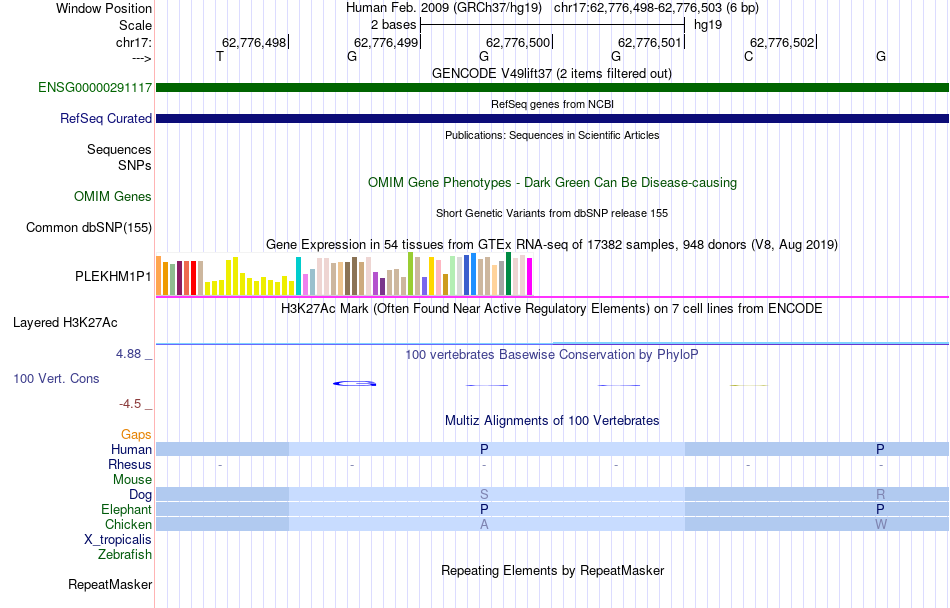Open the GTEx tissue expression bar chart

(x=344, y=274)
